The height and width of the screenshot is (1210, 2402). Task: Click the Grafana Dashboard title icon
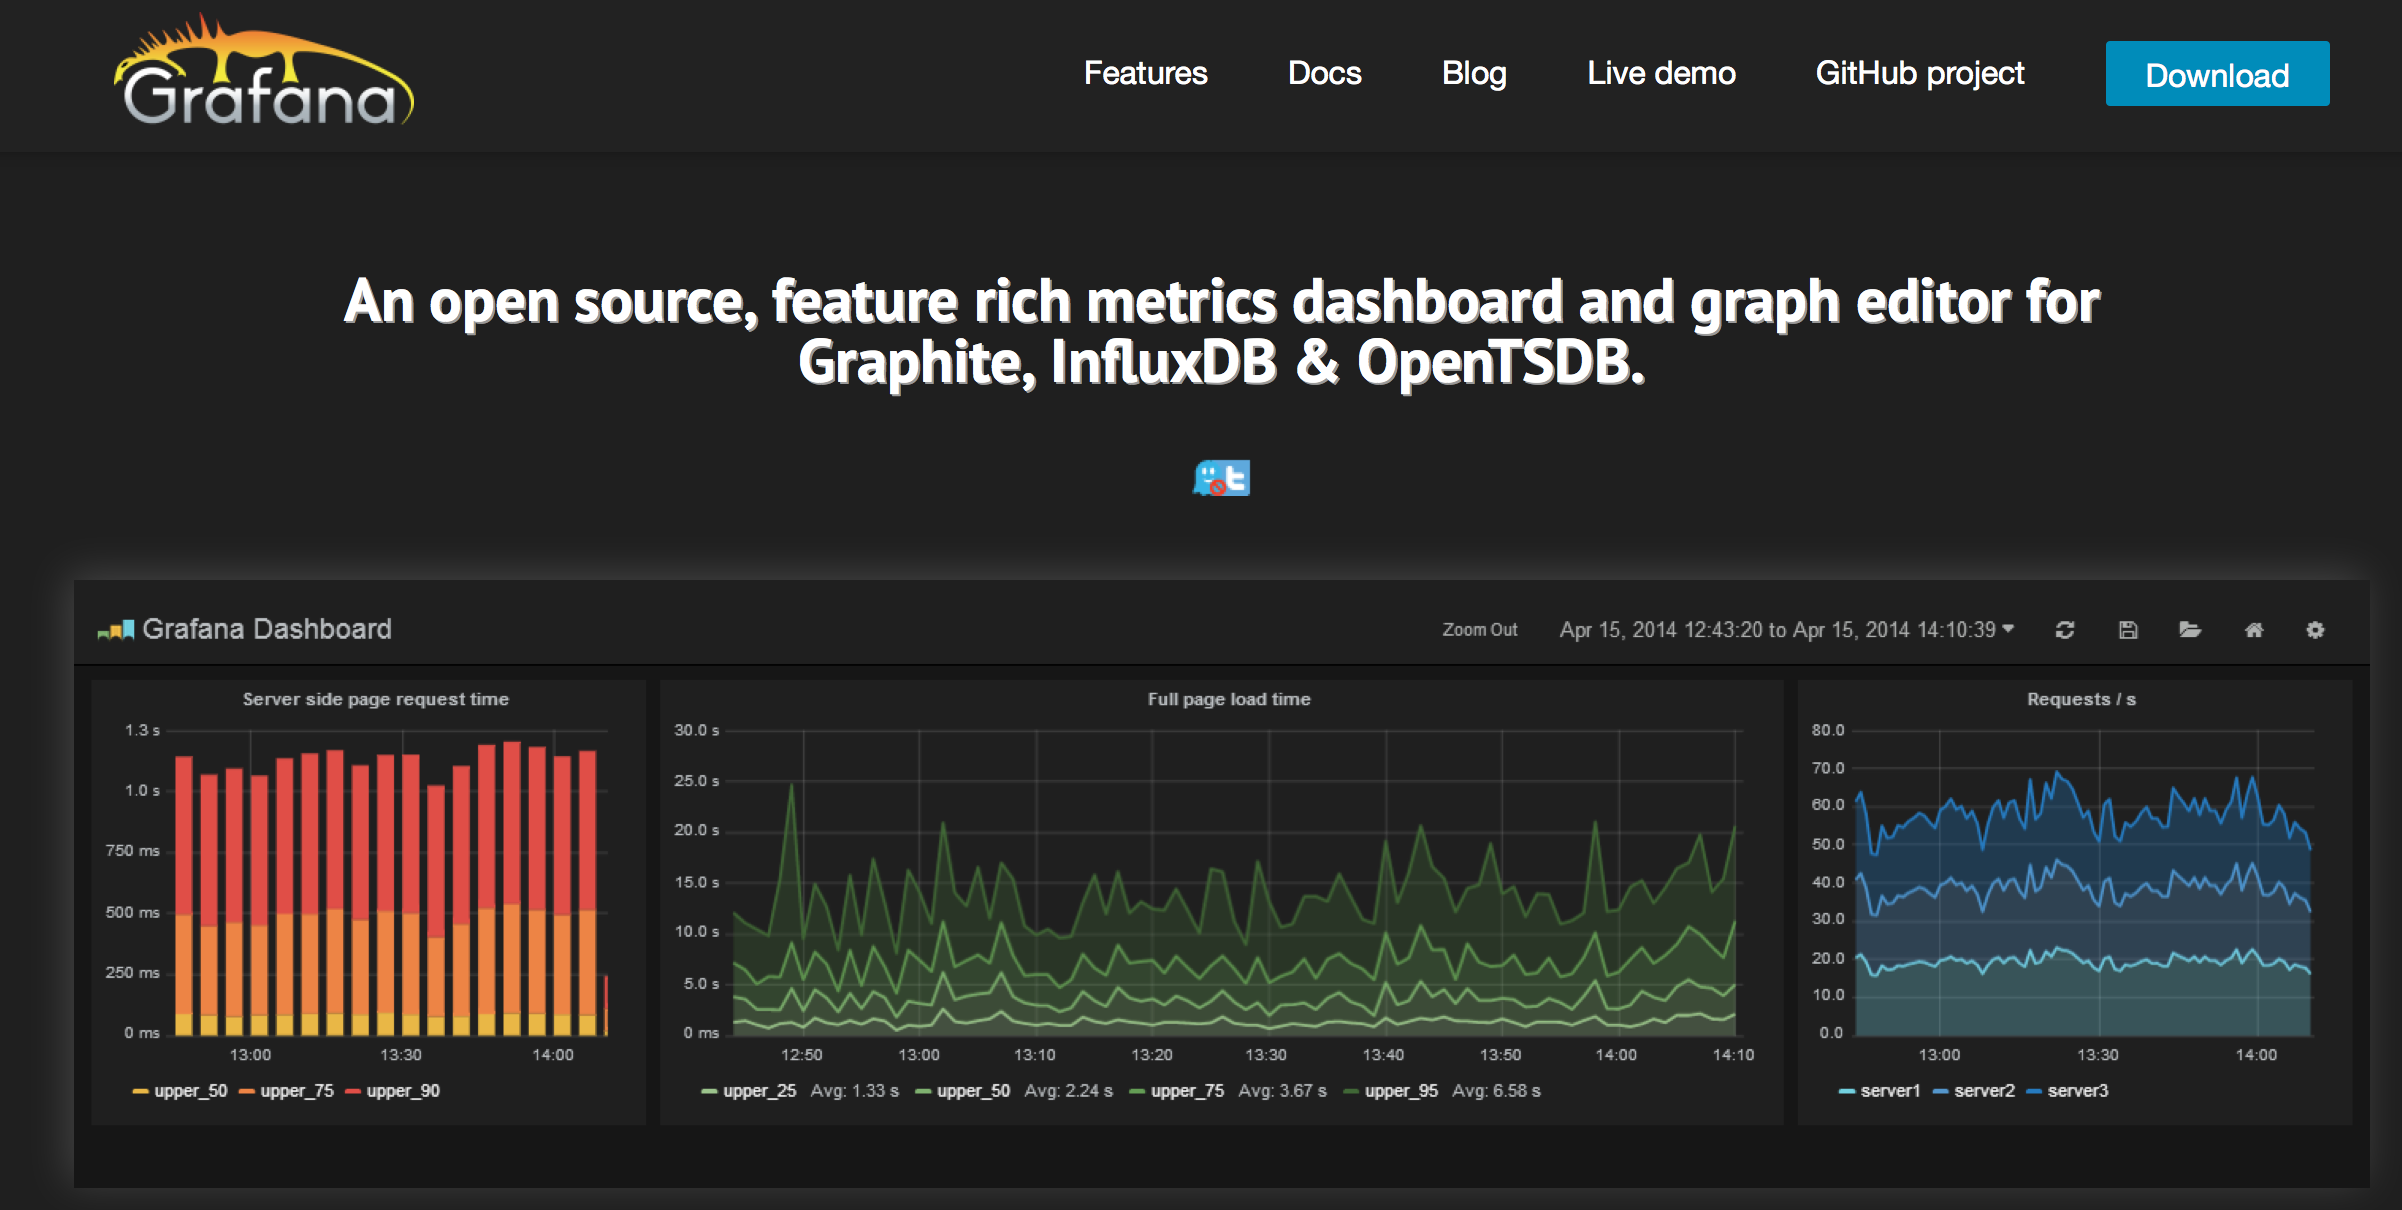[x=115, y=630]
